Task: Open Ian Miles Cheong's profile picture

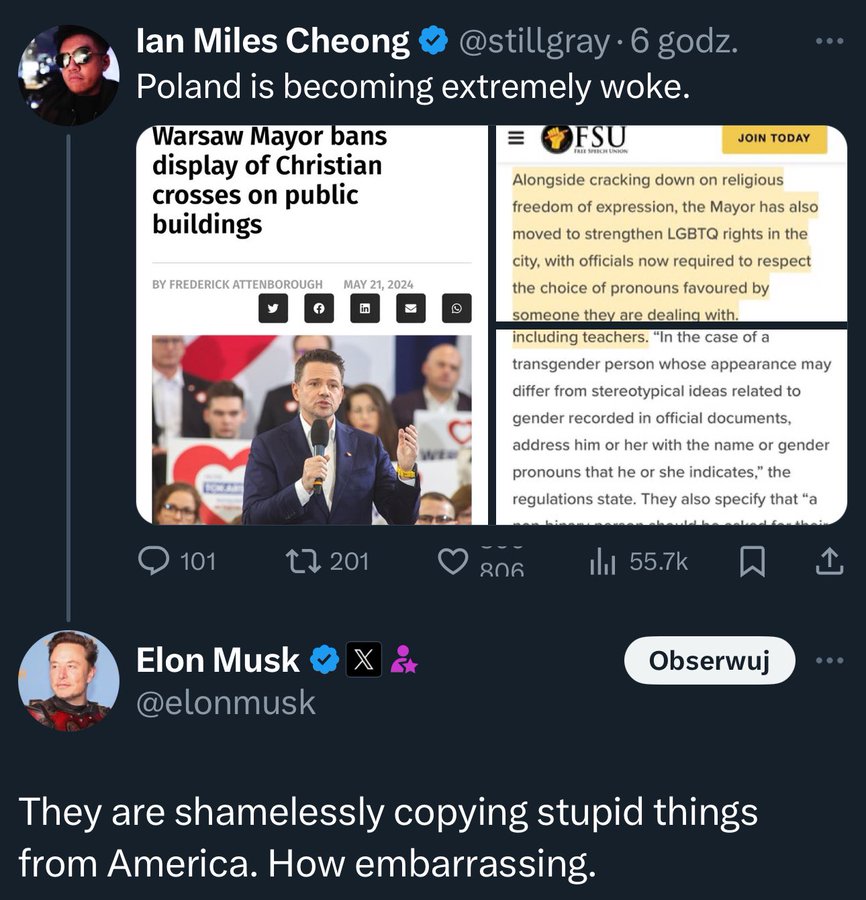Action: [69, 75]
